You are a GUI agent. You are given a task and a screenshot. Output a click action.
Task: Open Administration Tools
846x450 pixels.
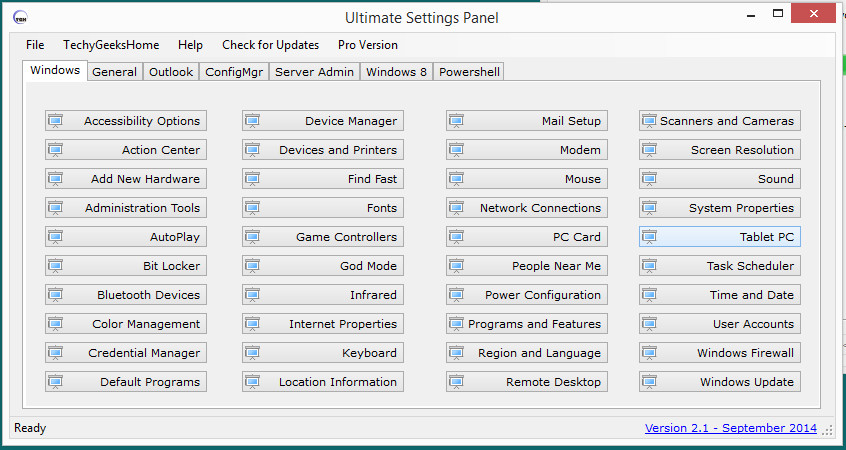point(126,208)
